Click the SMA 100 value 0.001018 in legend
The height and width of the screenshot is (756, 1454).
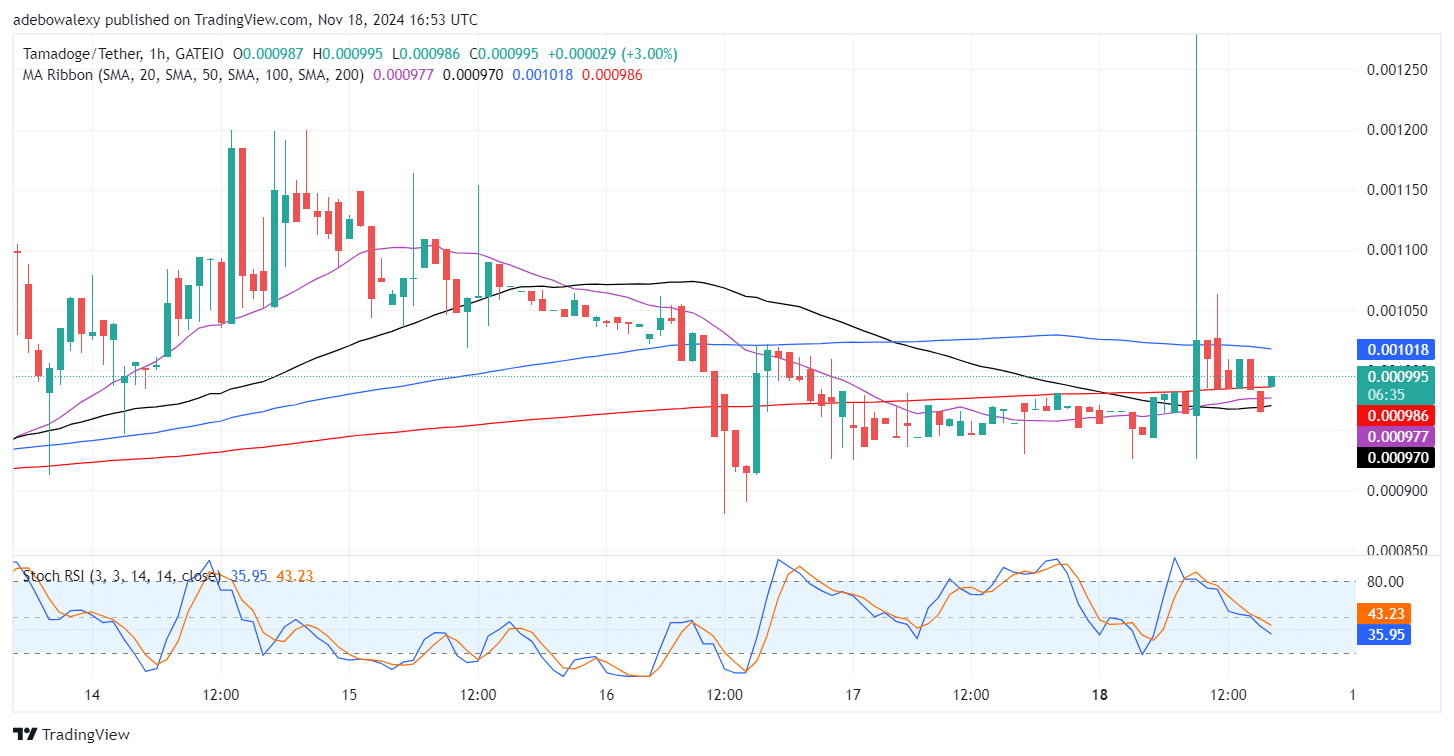(x=543, y=75)
